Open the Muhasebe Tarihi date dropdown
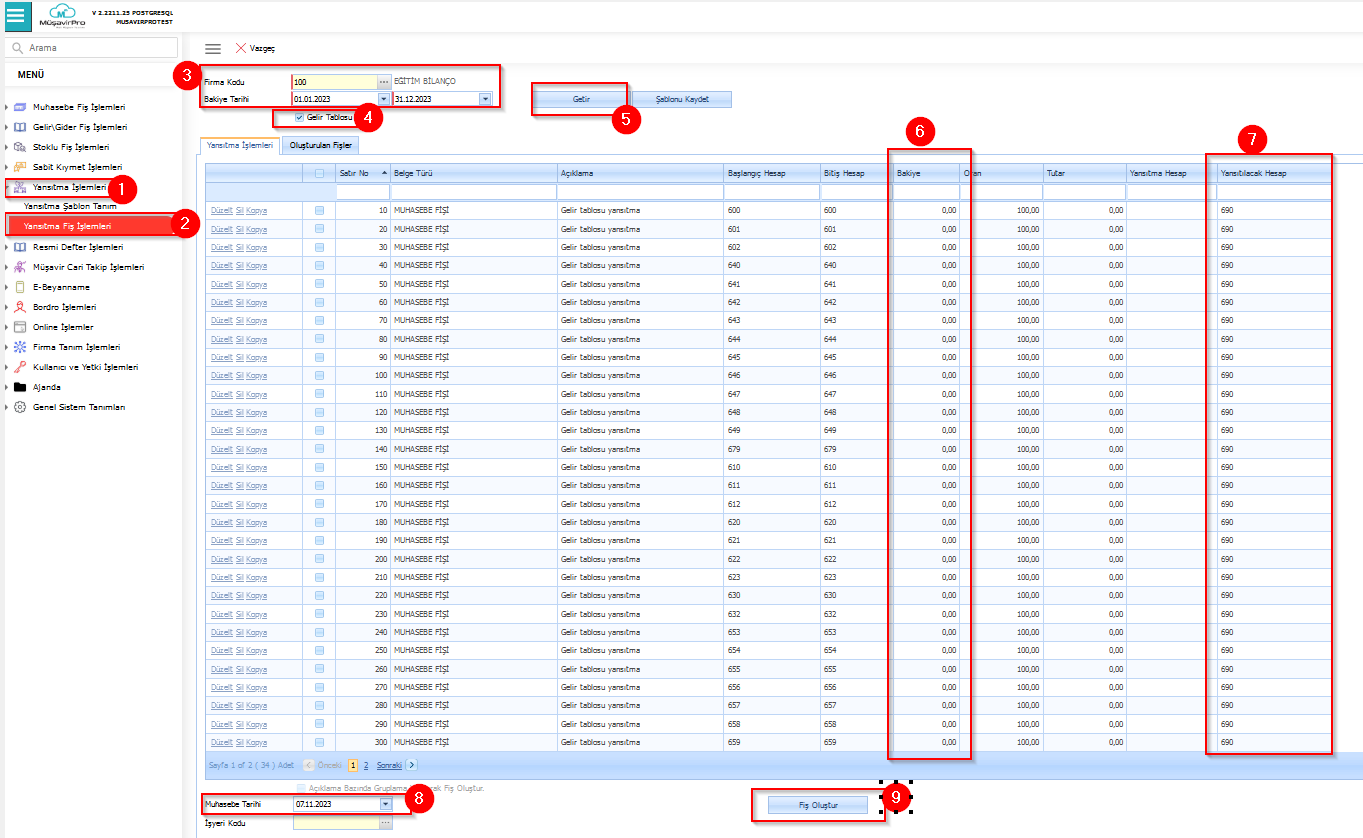 point(385,803)
